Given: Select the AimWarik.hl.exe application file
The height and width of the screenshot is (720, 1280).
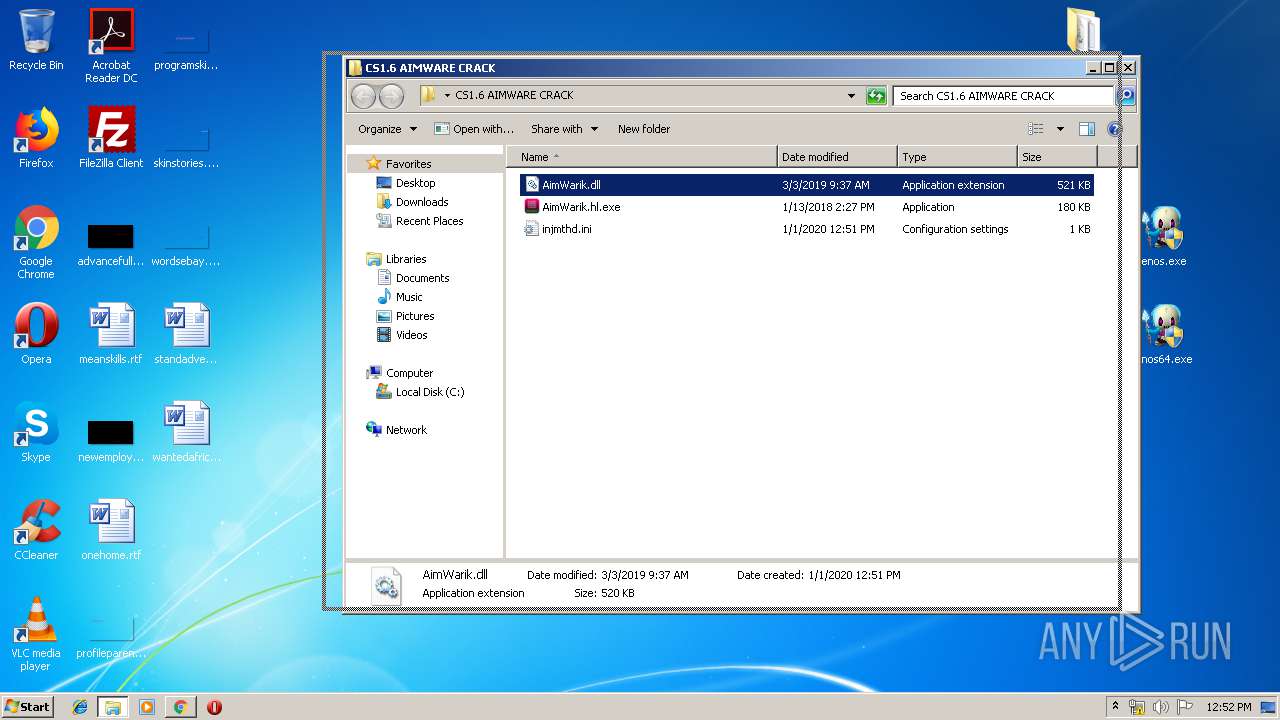Looking at the screenshot, I should point(806,207).
